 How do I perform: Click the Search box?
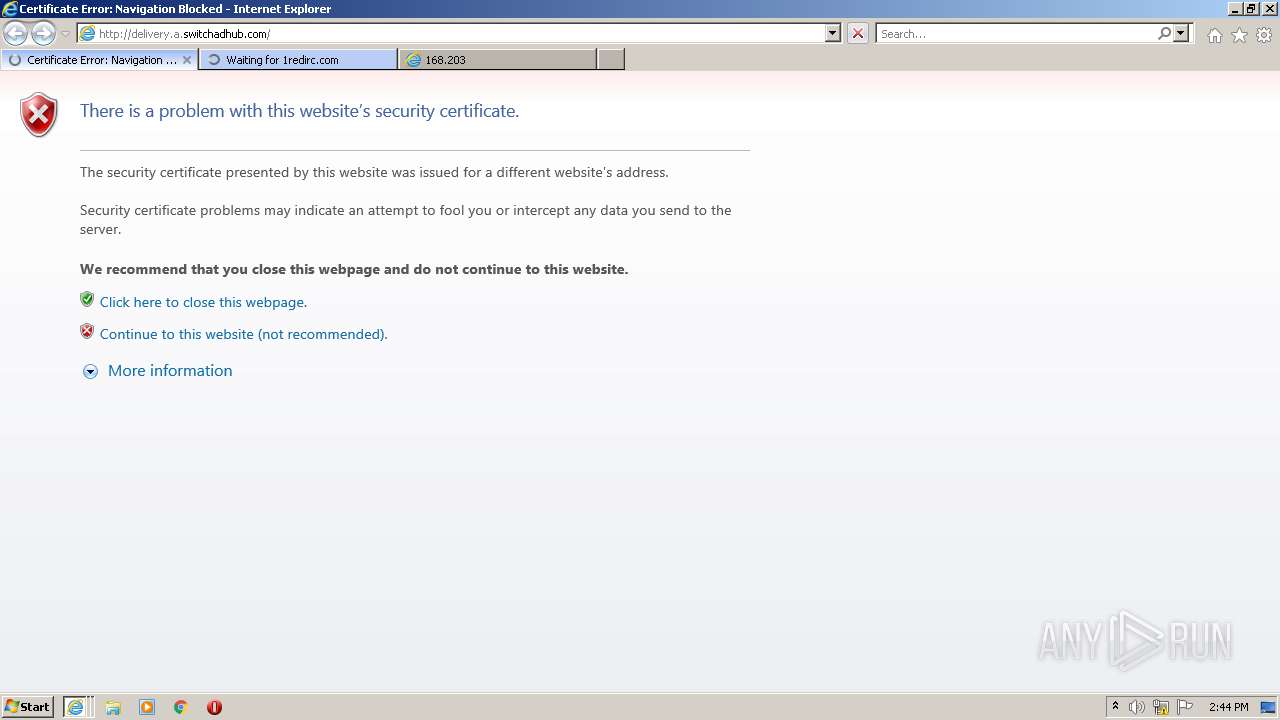click(1016, 34)
